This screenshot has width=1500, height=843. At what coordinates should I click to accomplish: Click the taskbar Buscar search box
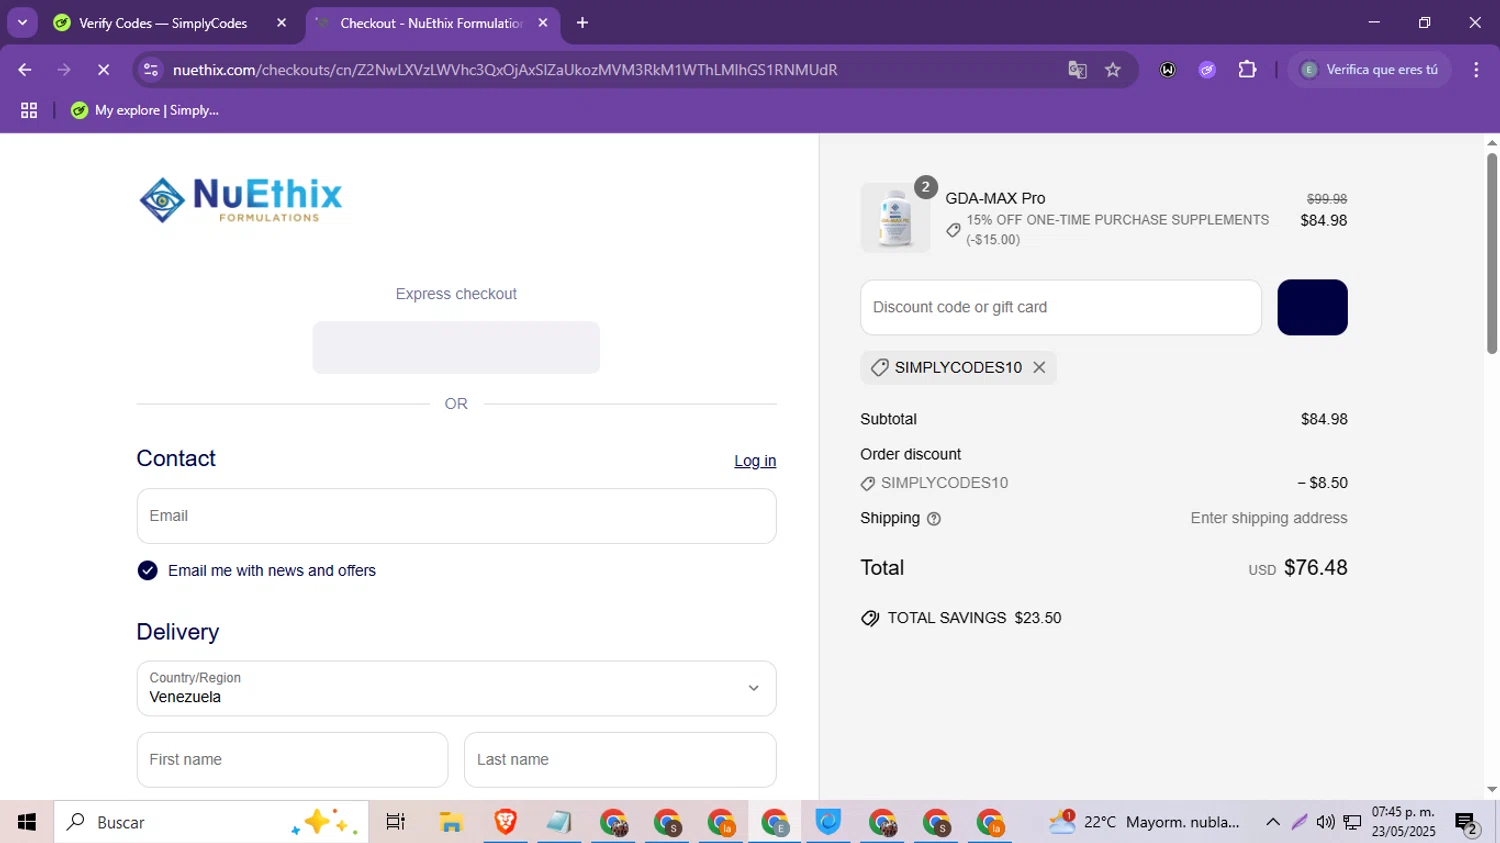click(212, 822)
